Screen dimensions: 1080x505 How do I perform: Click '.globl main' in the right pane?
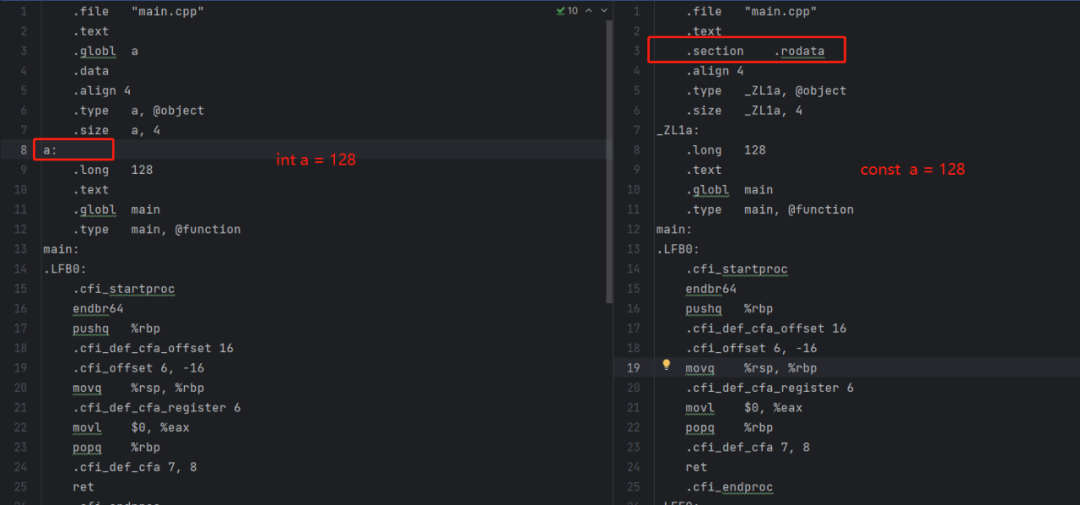(729, 189)
